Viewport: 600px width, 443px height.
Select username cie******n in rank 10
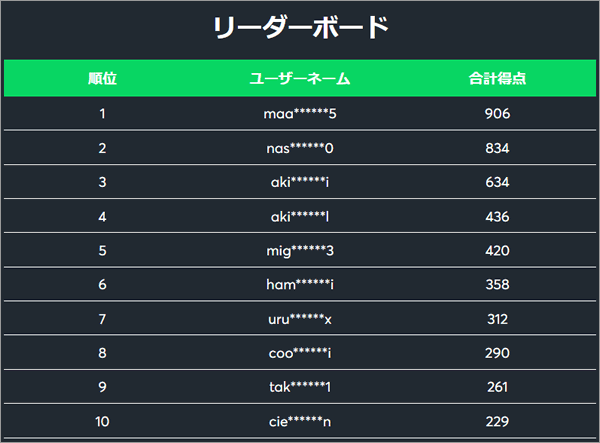pos(300,422)
